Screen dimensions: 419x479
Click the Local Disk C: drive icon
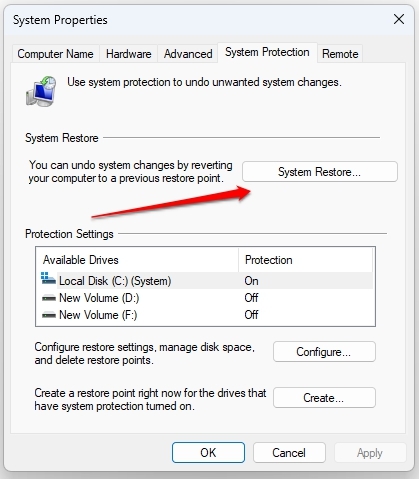pos(48,278)
